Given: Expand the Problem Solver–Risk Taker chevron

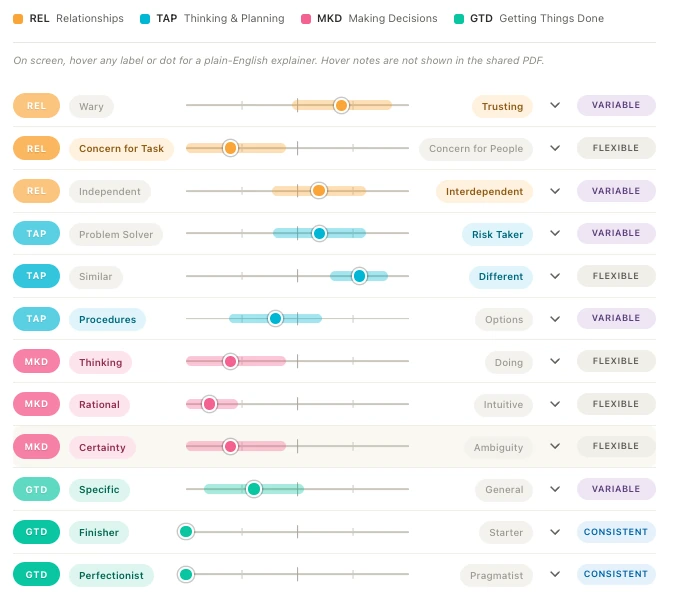Looking at the screenshot, I should click(555, 233).
